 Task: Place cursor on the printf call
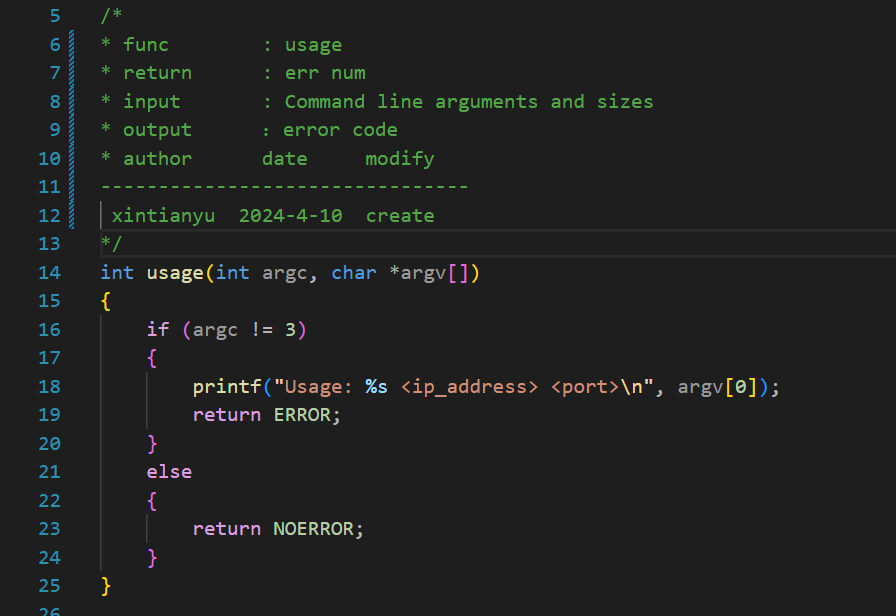pos(227,386)
